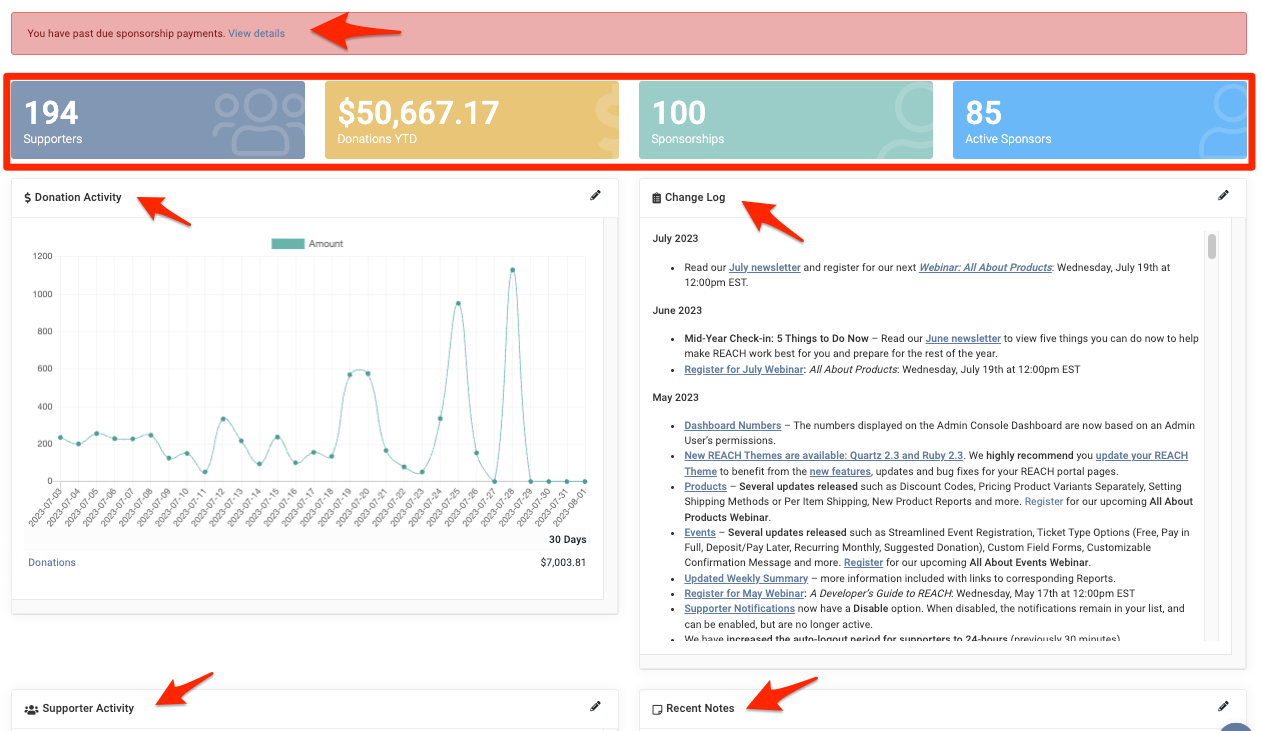Viewport: 1262px width, 731px height.
Task: Click the Supporter Activity edit pencil icon
Action: tap(595, 706)
